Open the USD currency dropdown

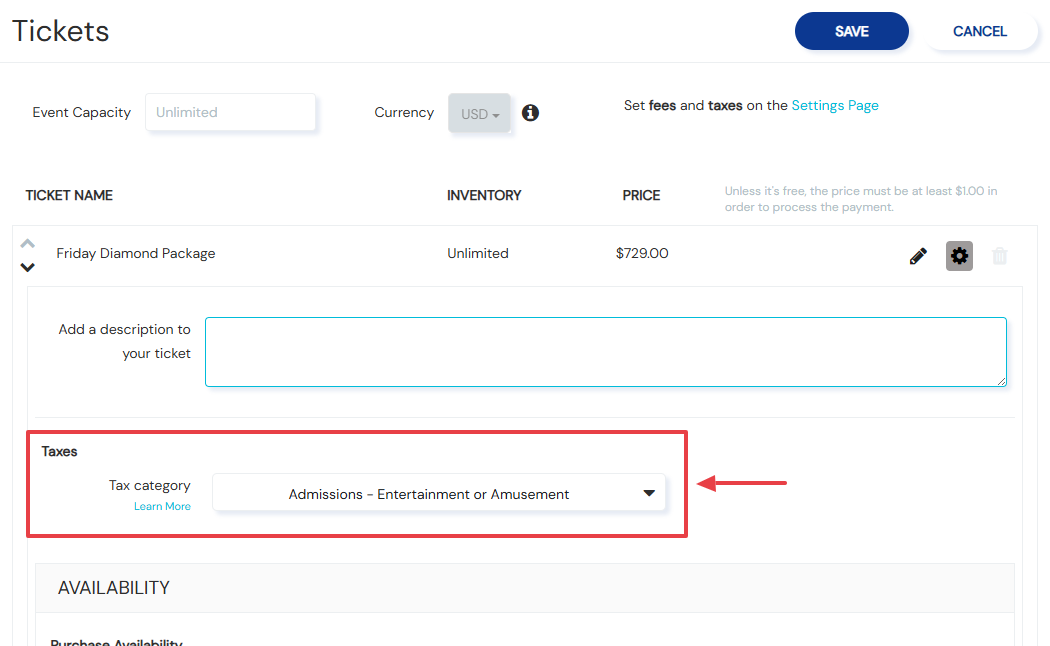[x=479, y=113]
